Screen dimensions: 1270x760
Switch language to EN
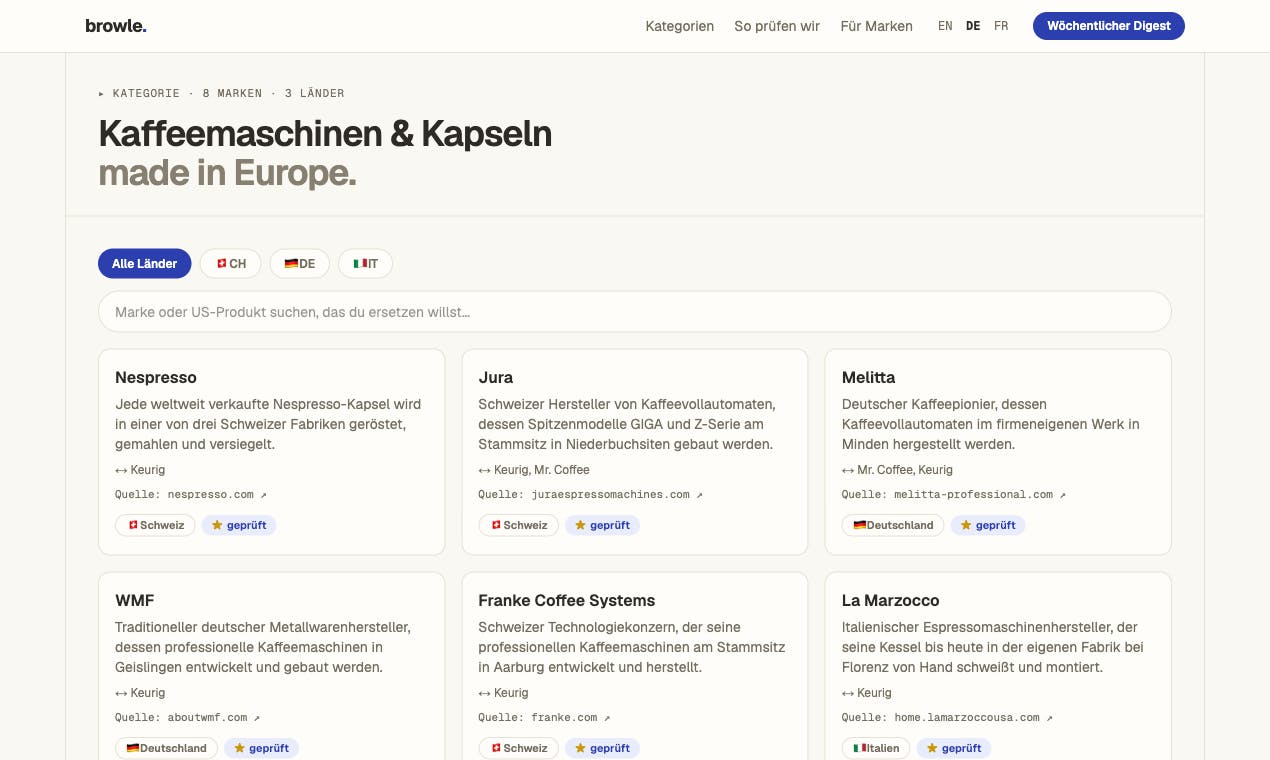point(945,26)
